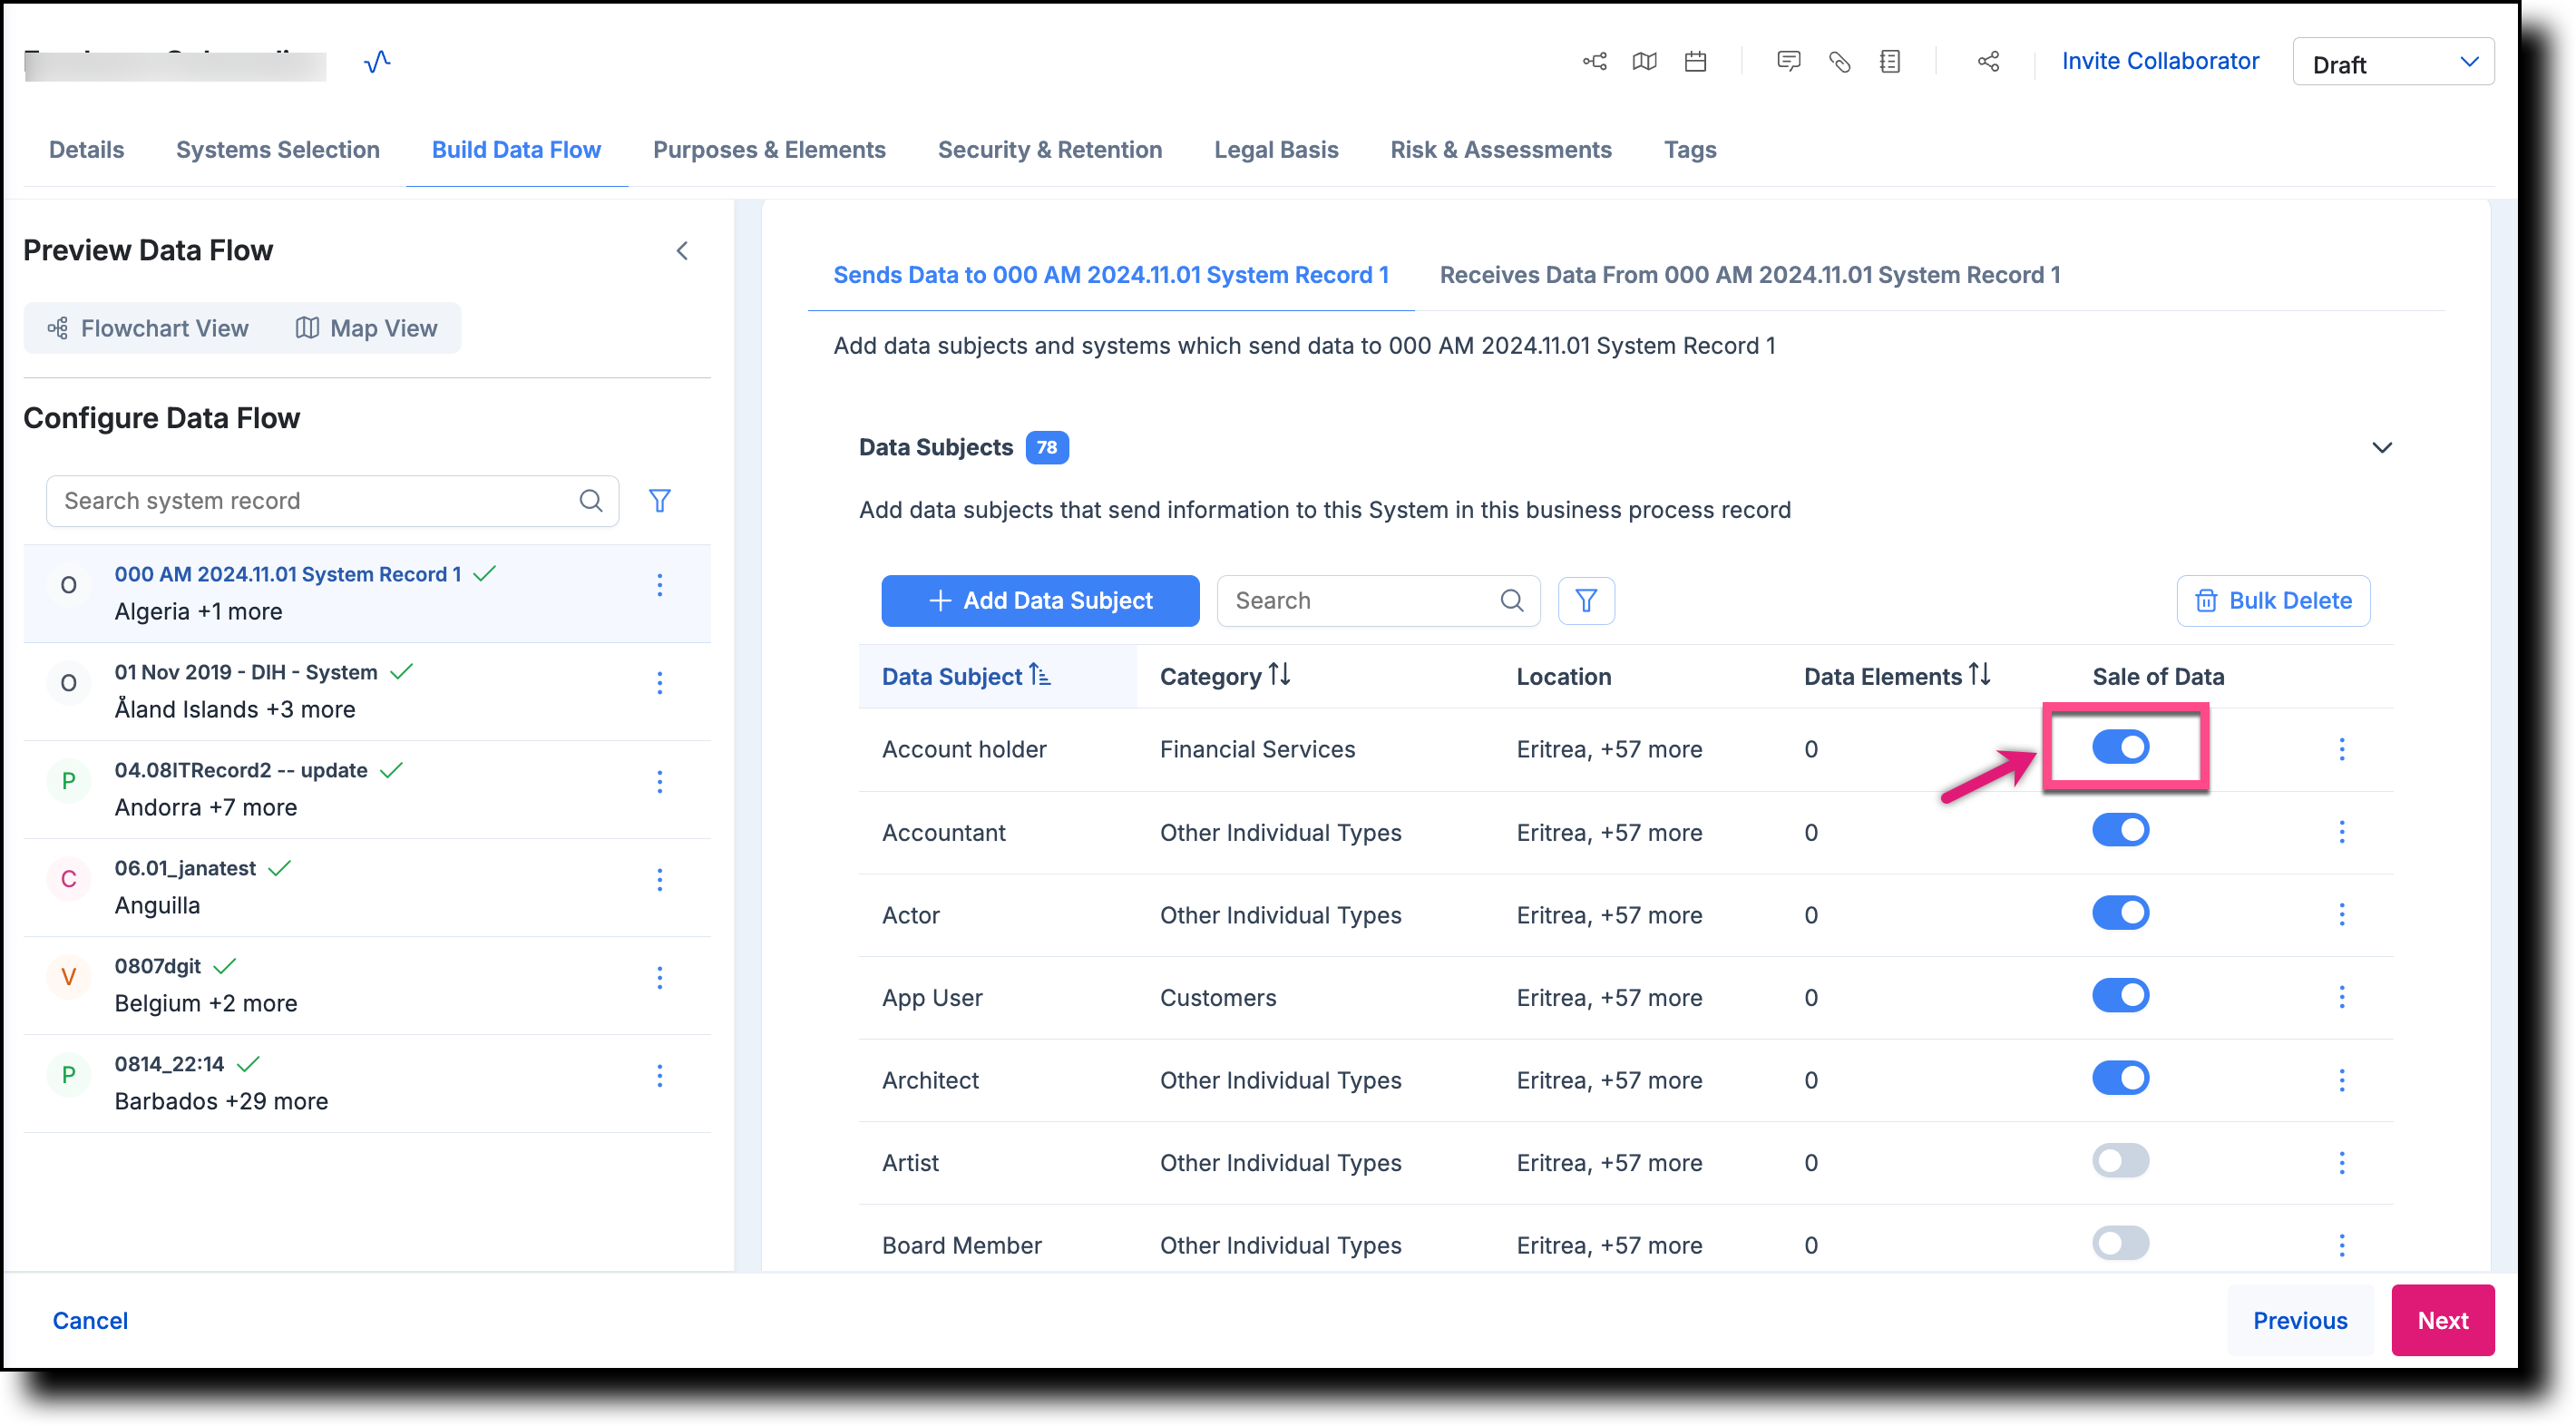This screenshot has width=2576, height=1426.
Task: Turn off Sale of Data for App User
Action: (x=2121, y=995)
